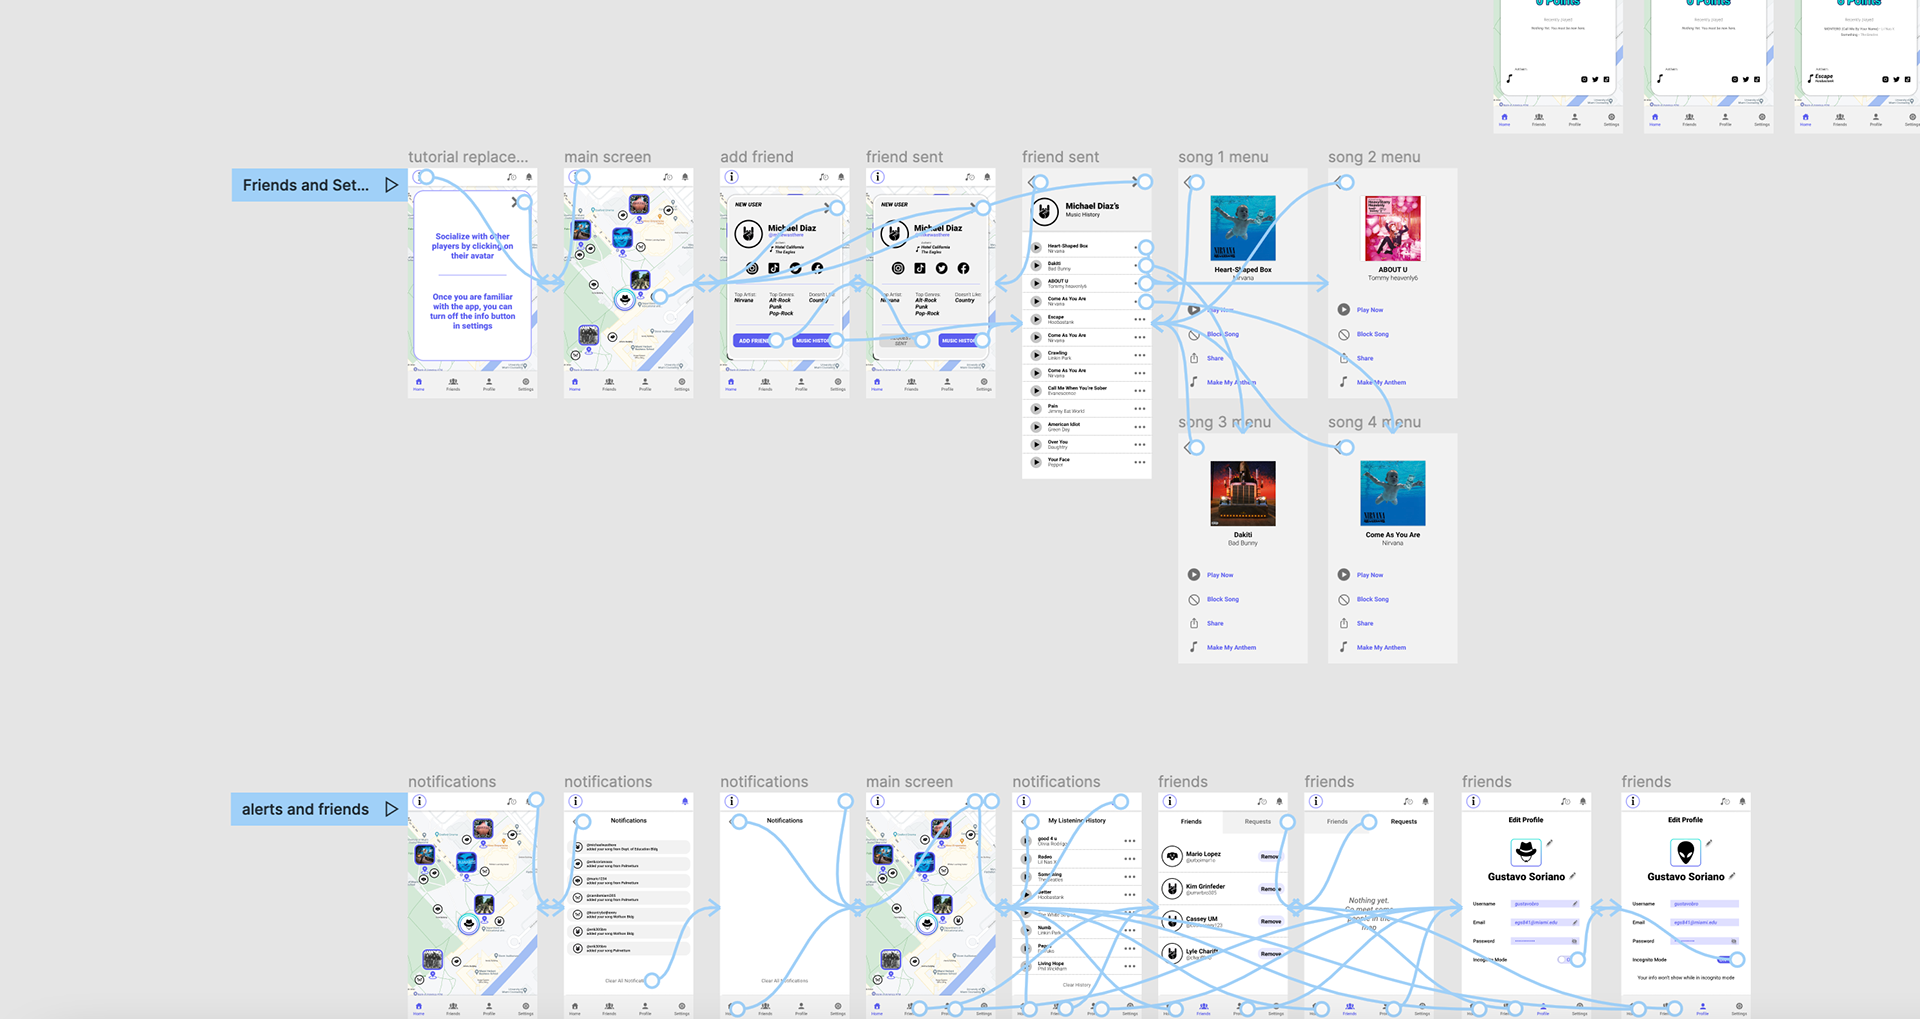This screenshot has height=1019, width=1920.
Task: Click 'Make My Anthem' in song 2 menu
Action: click(1381, 382)
